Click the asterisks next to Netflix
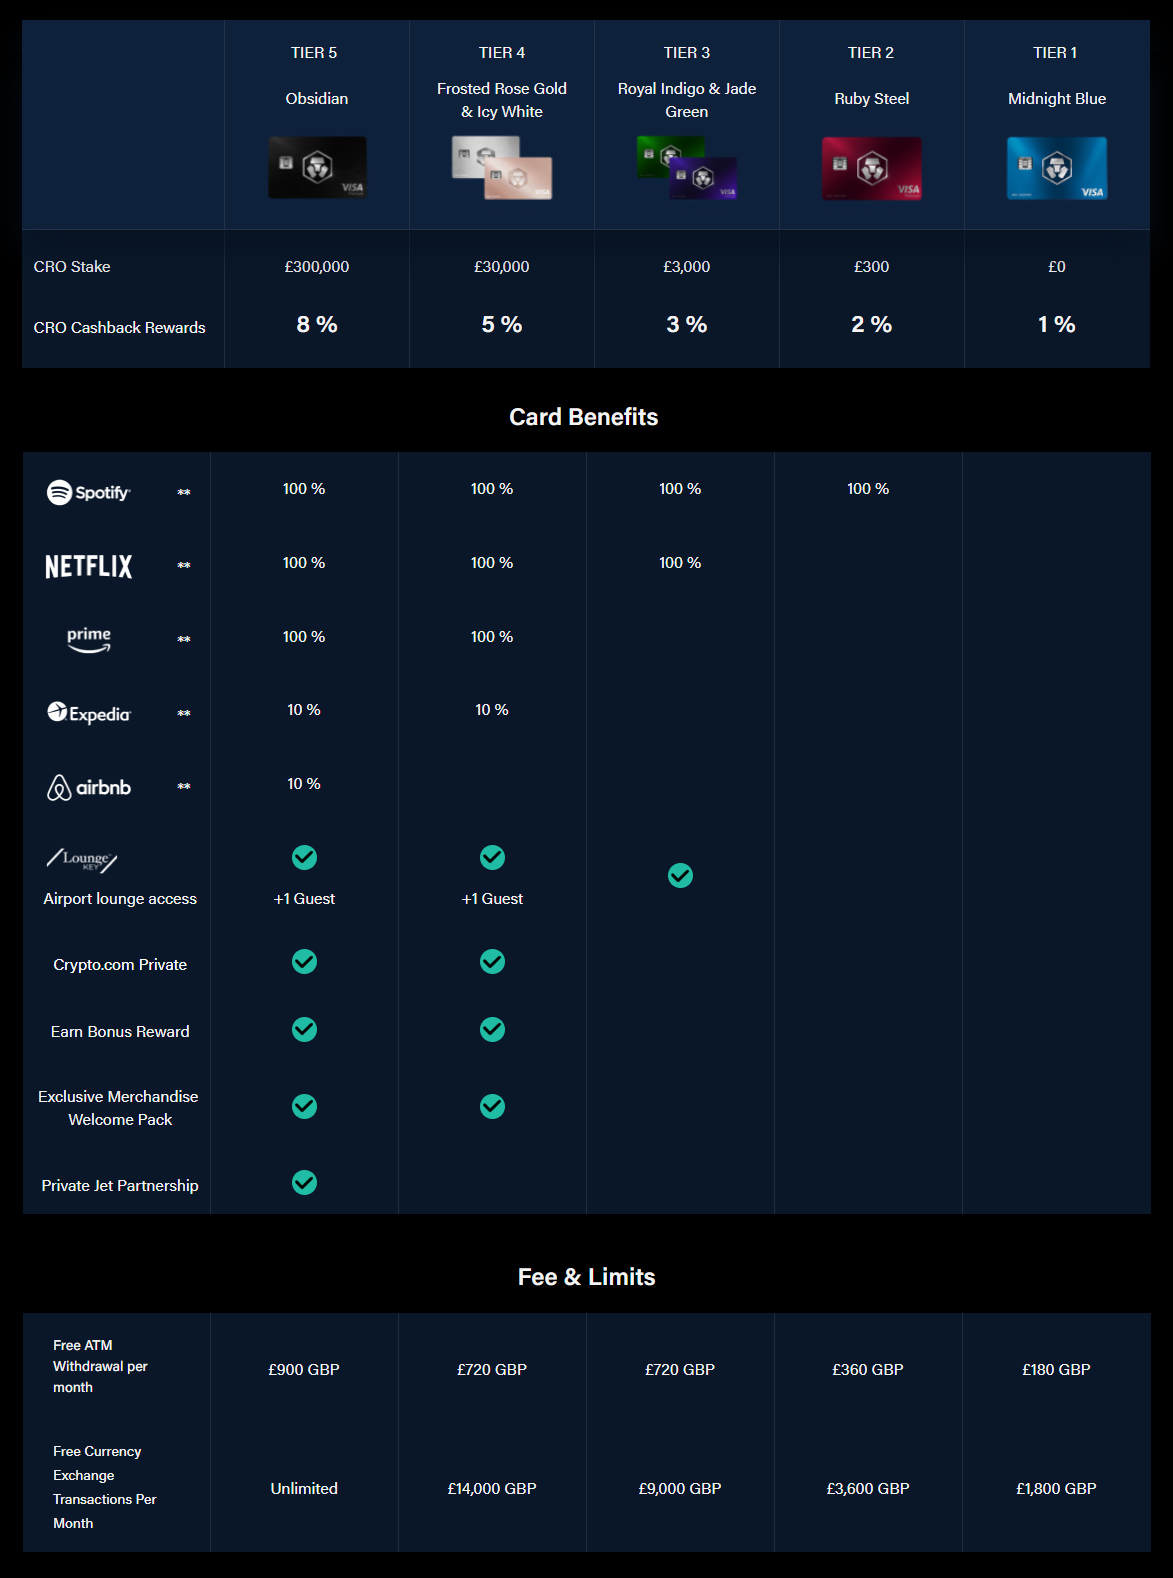This screenshot has width=1173, height=1578. coord(184,565)
